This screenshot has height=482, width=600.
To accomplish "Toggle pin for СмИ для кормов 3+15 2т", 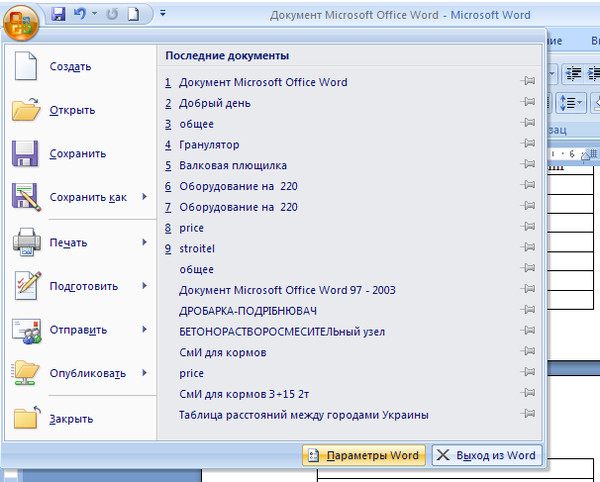I will [x=528, y=392].
